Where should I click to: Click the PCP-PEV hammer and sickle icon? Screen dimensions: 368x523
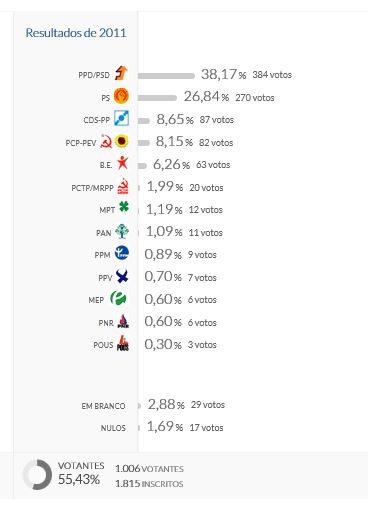click(x=106, y=141)
